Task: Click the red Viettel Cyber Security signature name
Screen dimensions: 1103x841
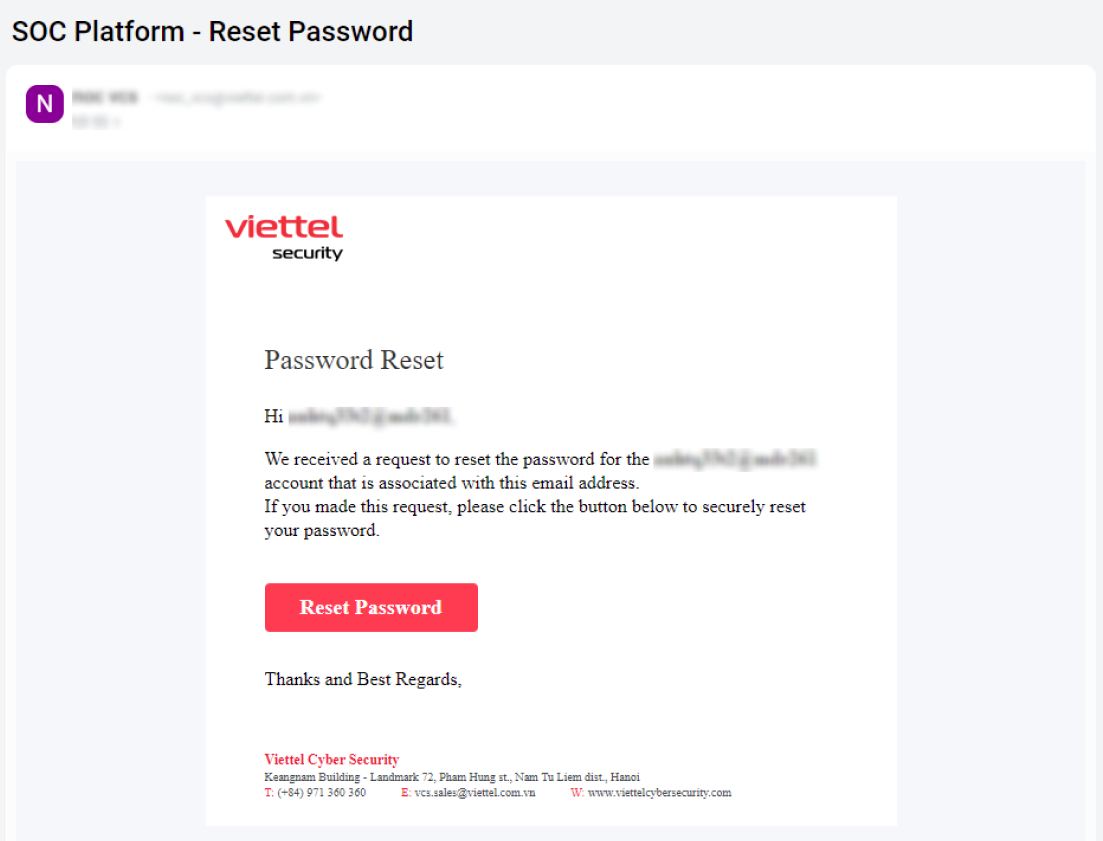Action: [x=332, y=760]
